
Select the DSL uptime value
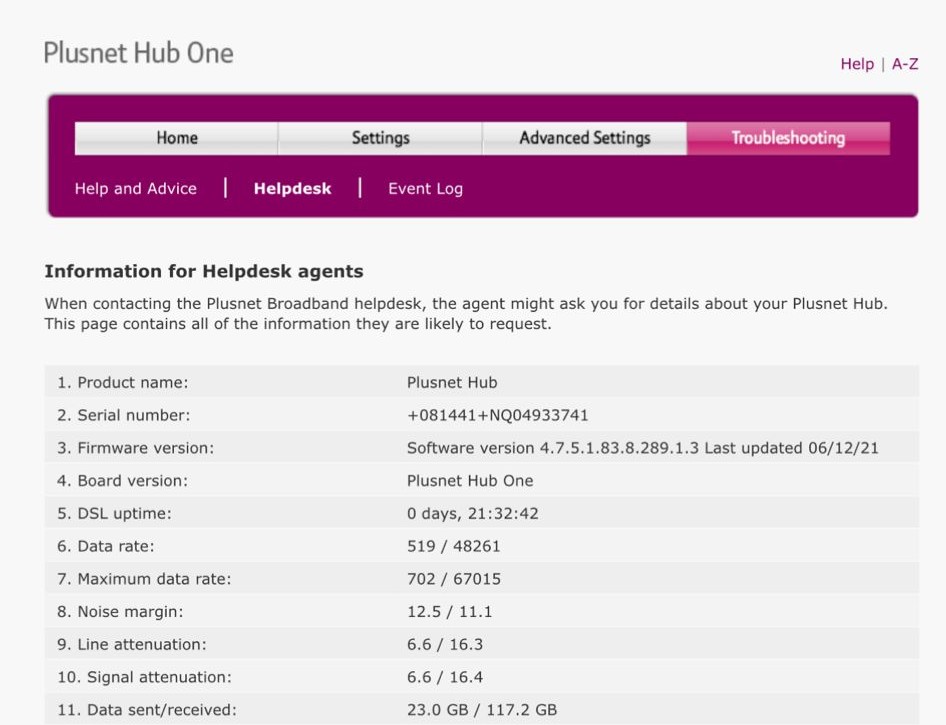pyautogui.click(x=470, y=513)
